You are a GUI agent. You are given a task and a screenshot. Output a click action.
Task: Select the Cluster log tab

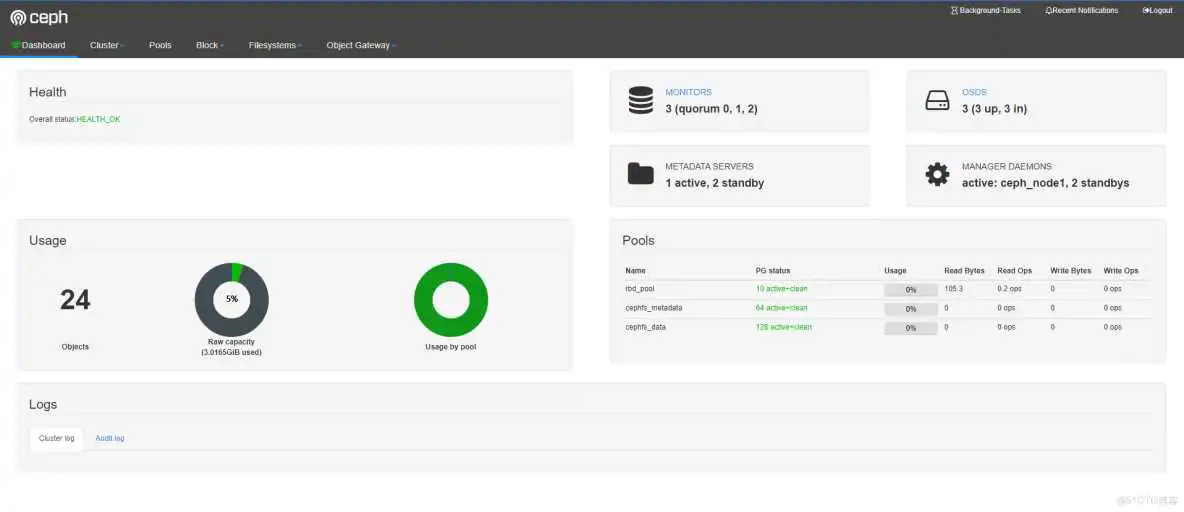coord(56,438)
